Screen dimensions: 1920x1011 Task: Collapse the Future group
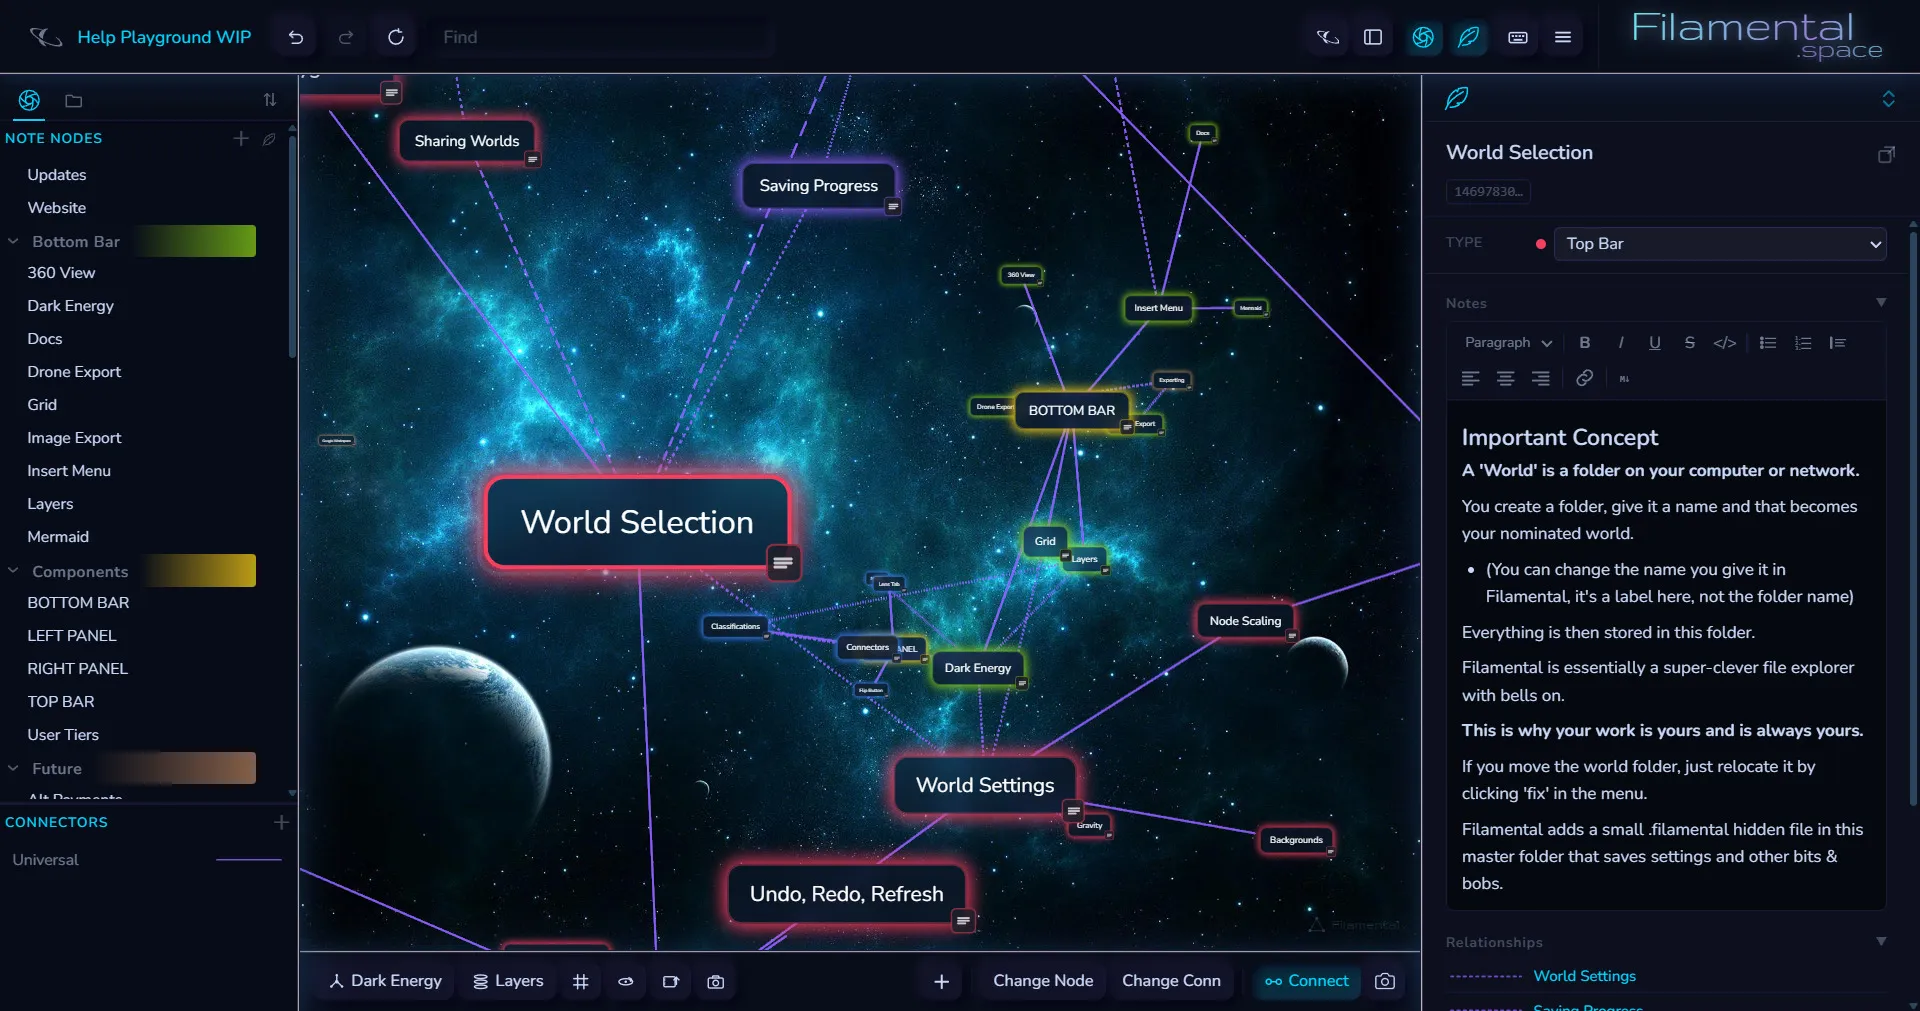[13, 768]
